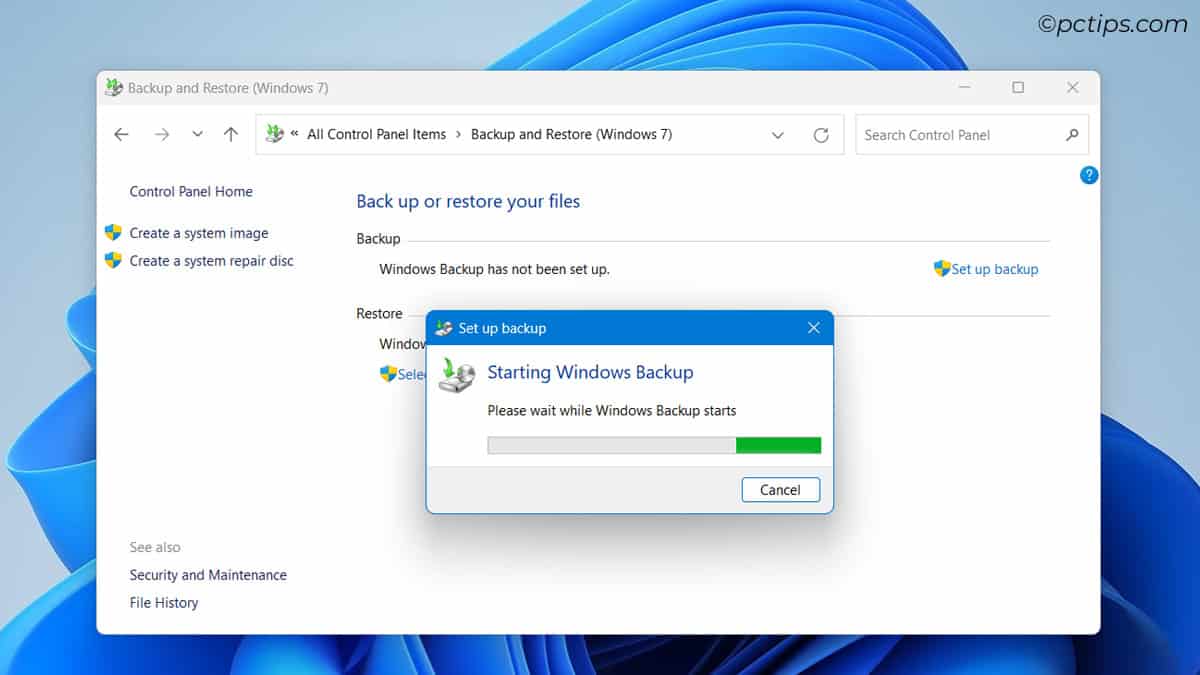Click the backup drive icon in dialog

click(x=458, y=374)
